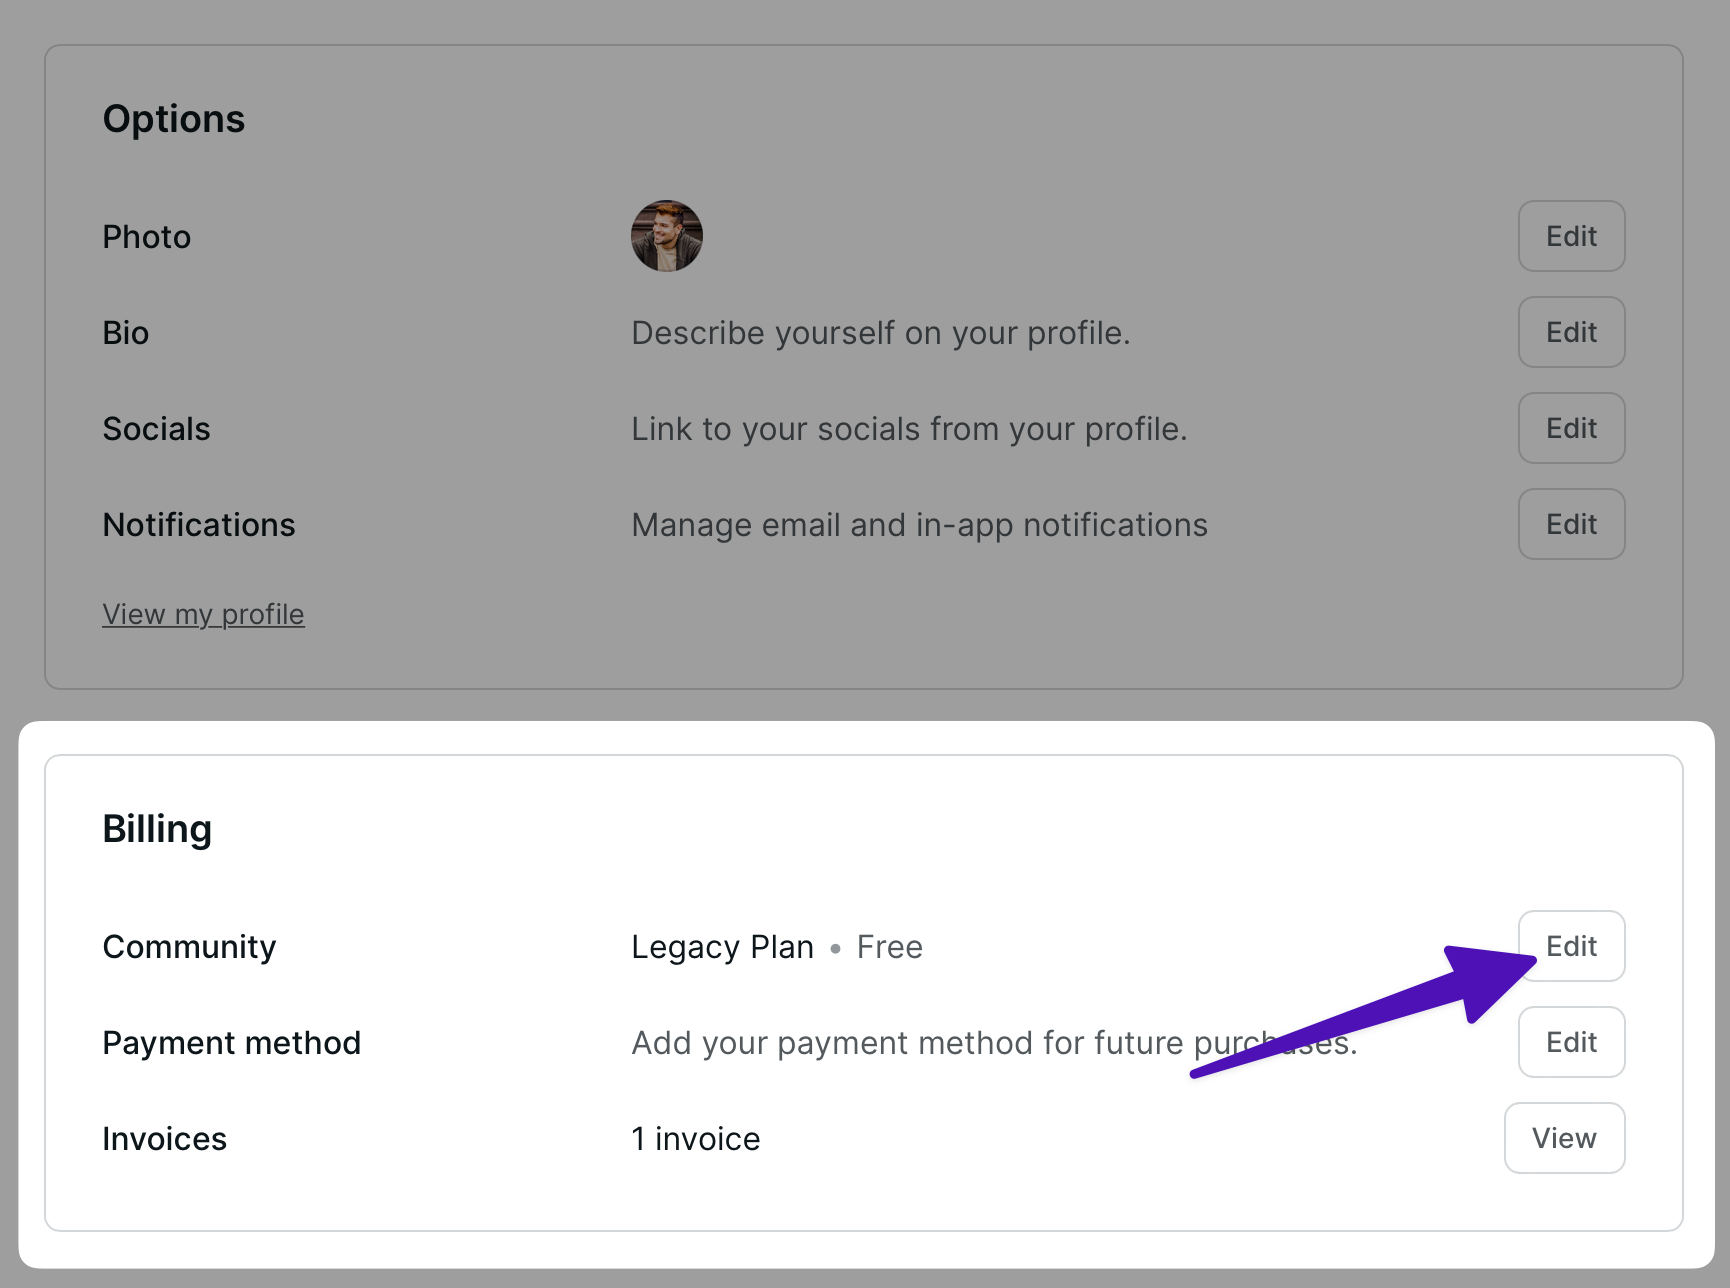This screenshot has height=1288, width=1730.
Task: Click the "1 invoice" text
Action: tap(696, 1139)
